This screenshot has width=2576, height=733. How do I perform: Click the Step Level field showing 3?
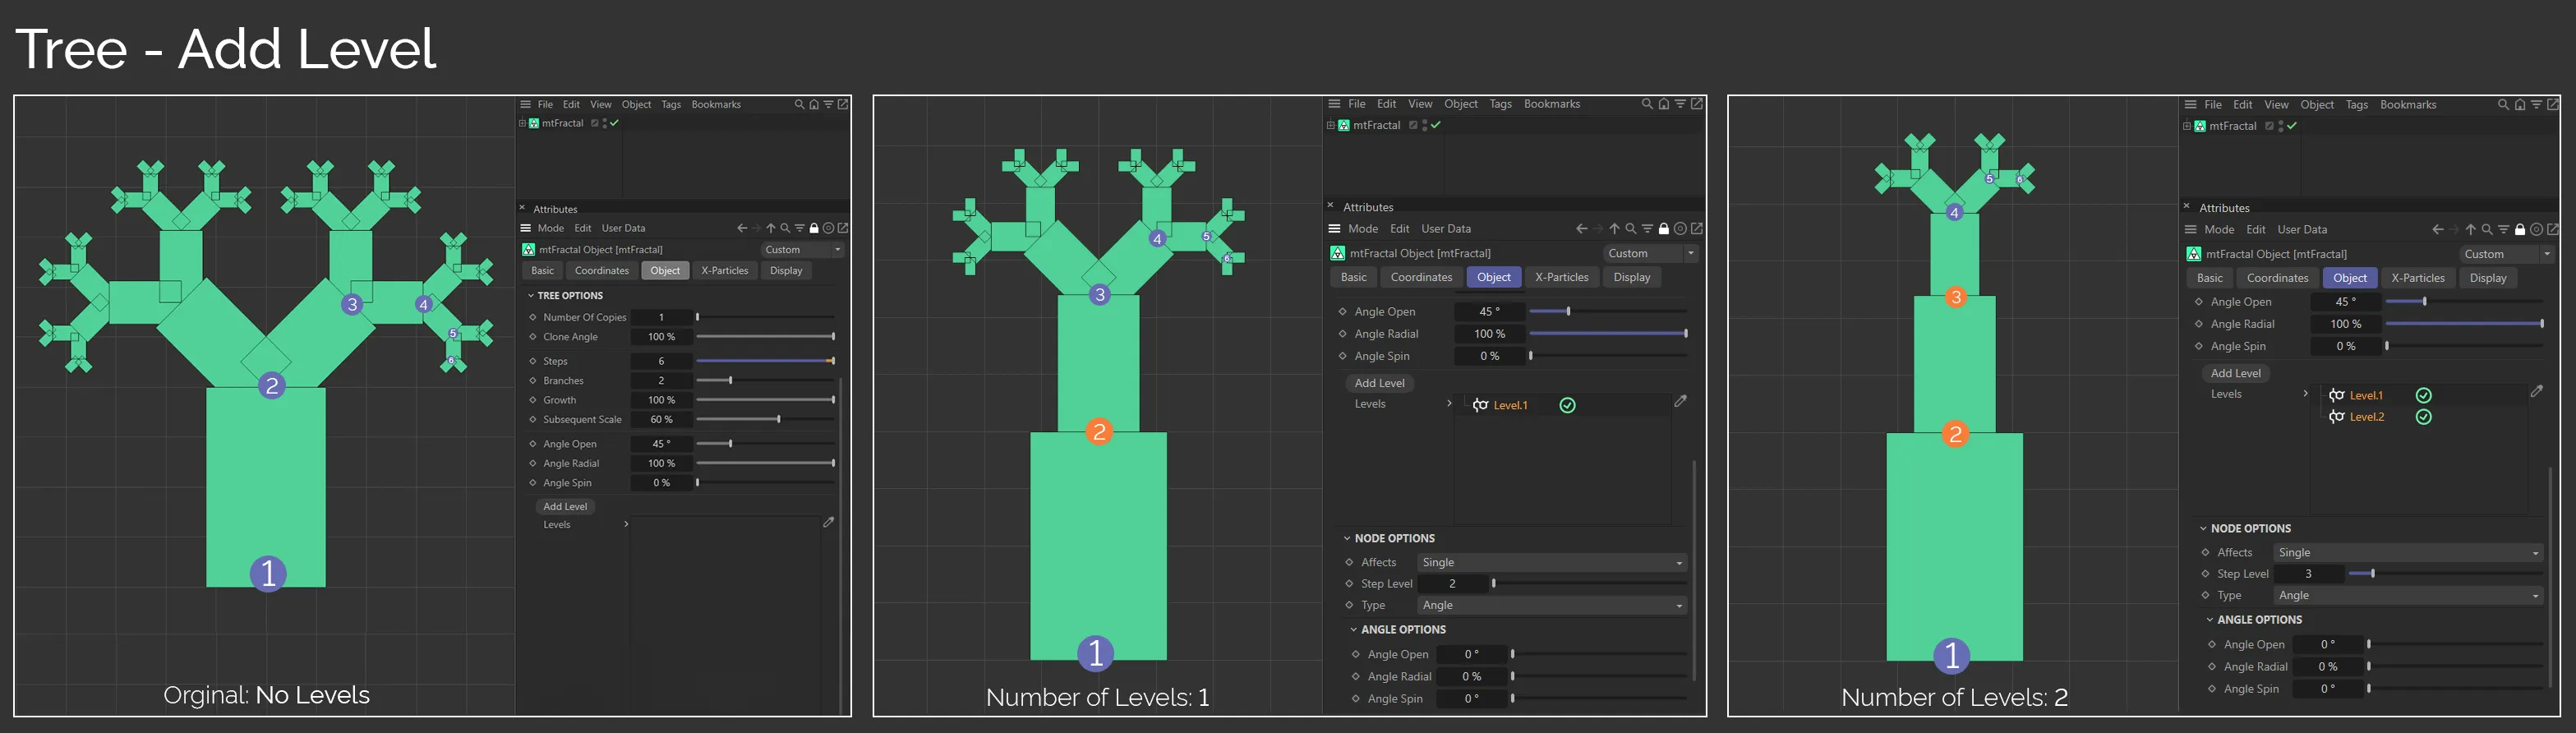pos(2308,574)
